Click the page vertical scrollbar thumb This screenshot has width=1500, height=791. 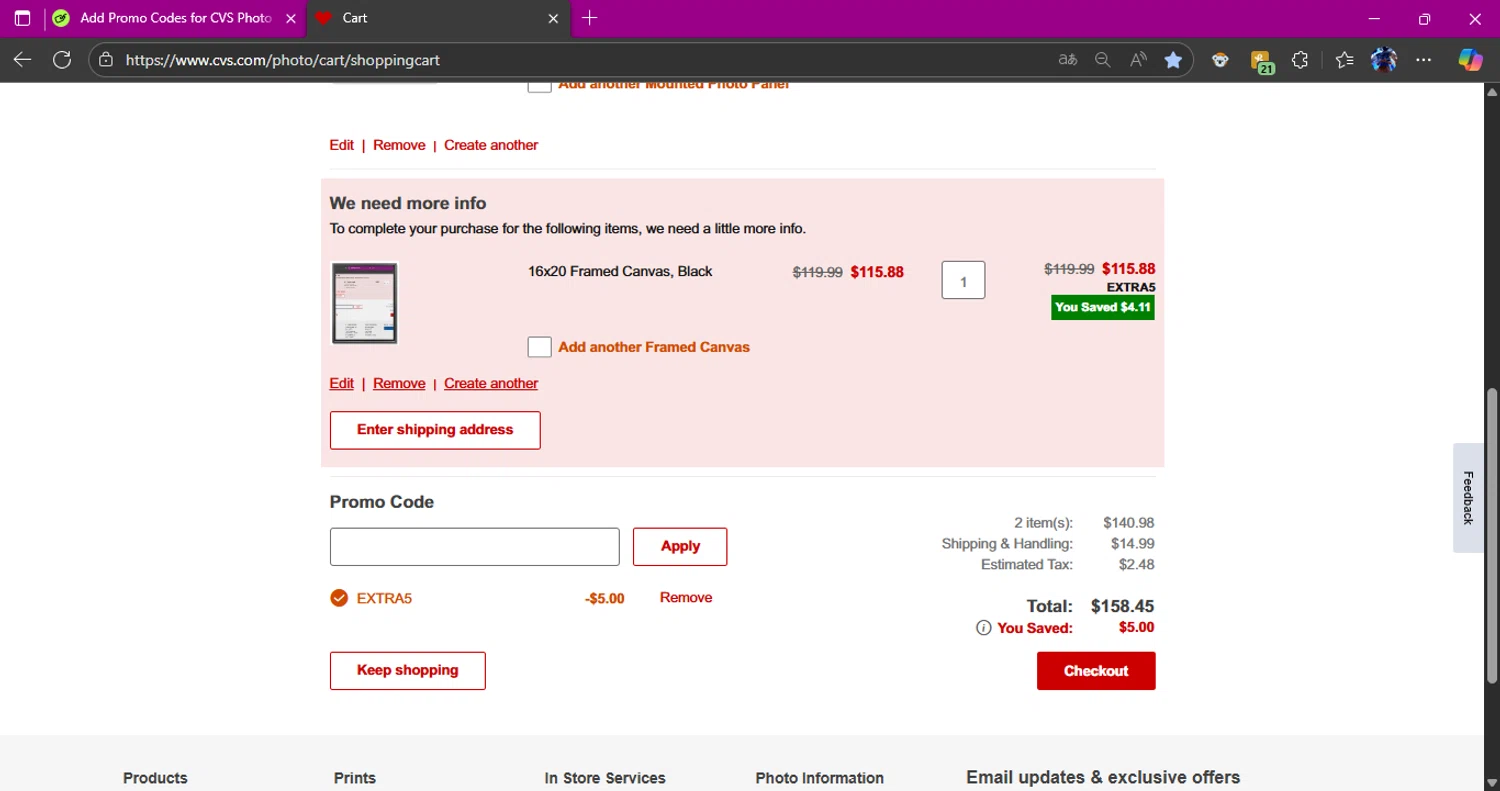pos(1492,535)
